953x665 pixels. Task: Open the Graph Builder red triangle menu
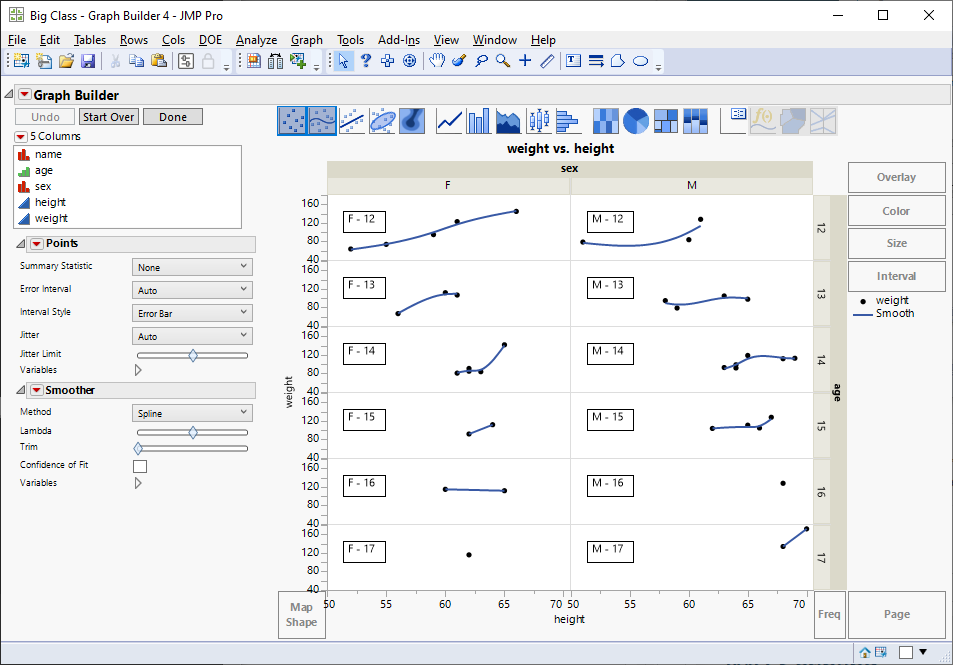click(25, 94)
